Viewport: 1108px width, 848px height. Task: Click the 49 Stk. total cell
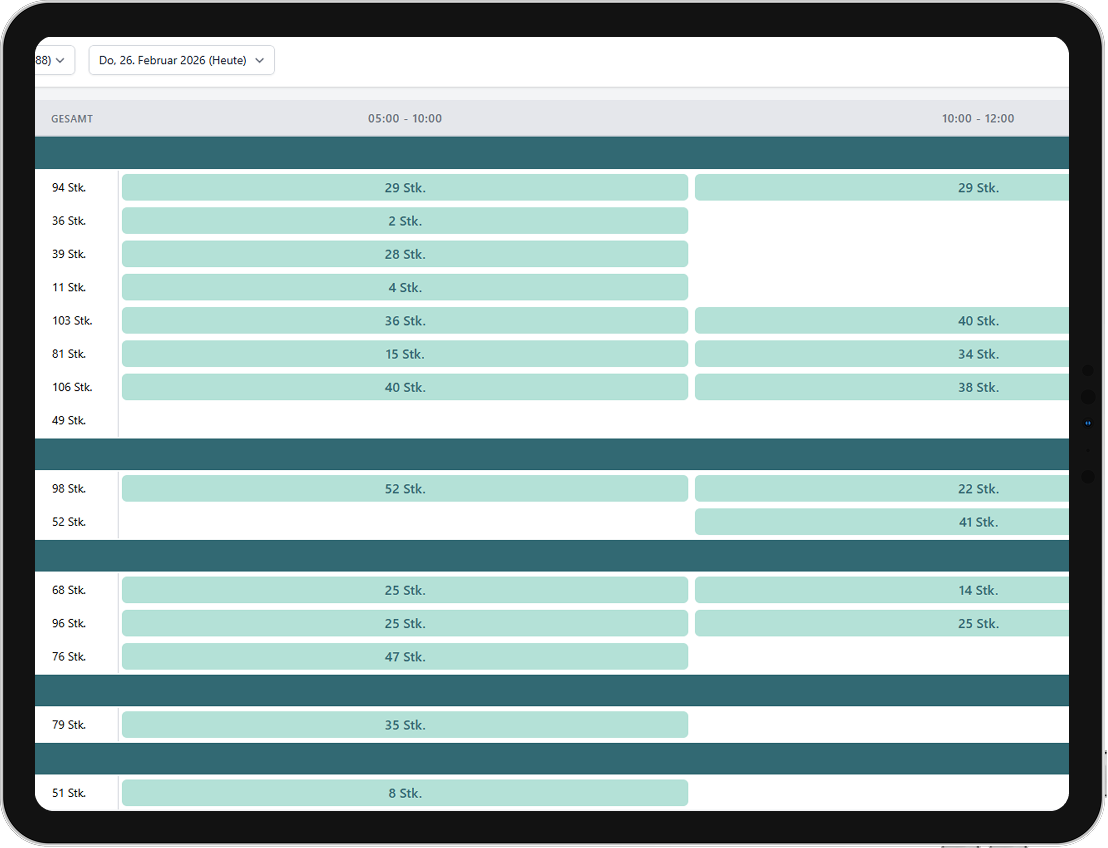[x=69, y=420]
